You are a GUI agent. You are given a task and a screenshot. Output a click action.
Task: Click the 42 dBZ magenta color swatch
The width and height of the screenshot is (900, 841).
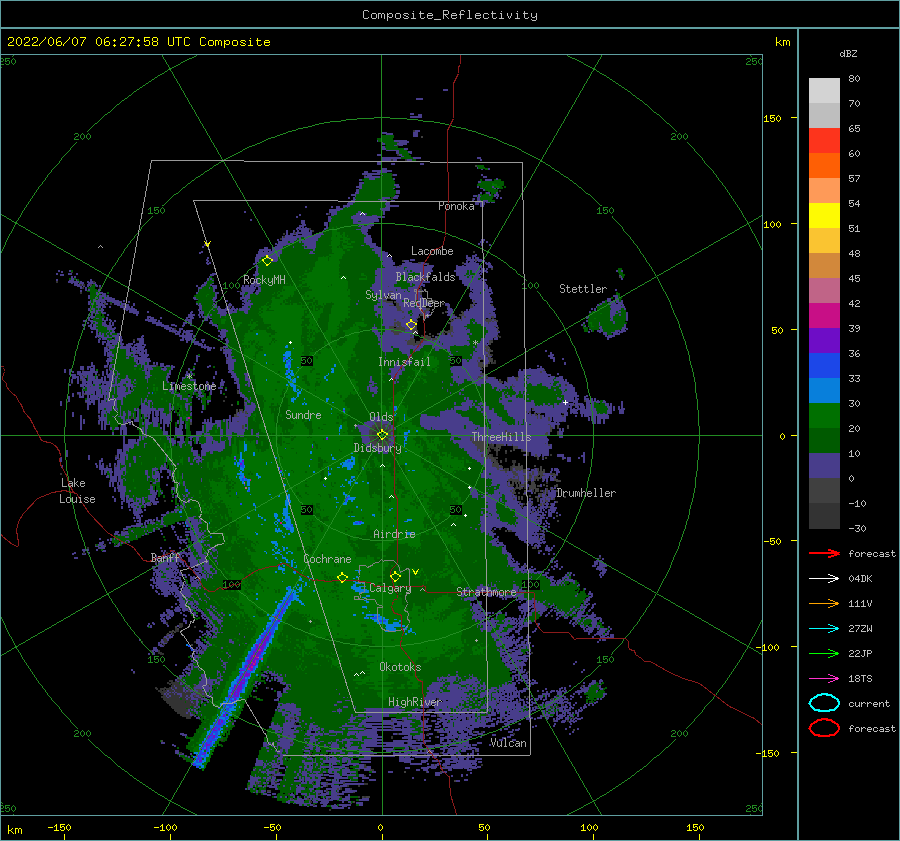click(x=824, y=315)
